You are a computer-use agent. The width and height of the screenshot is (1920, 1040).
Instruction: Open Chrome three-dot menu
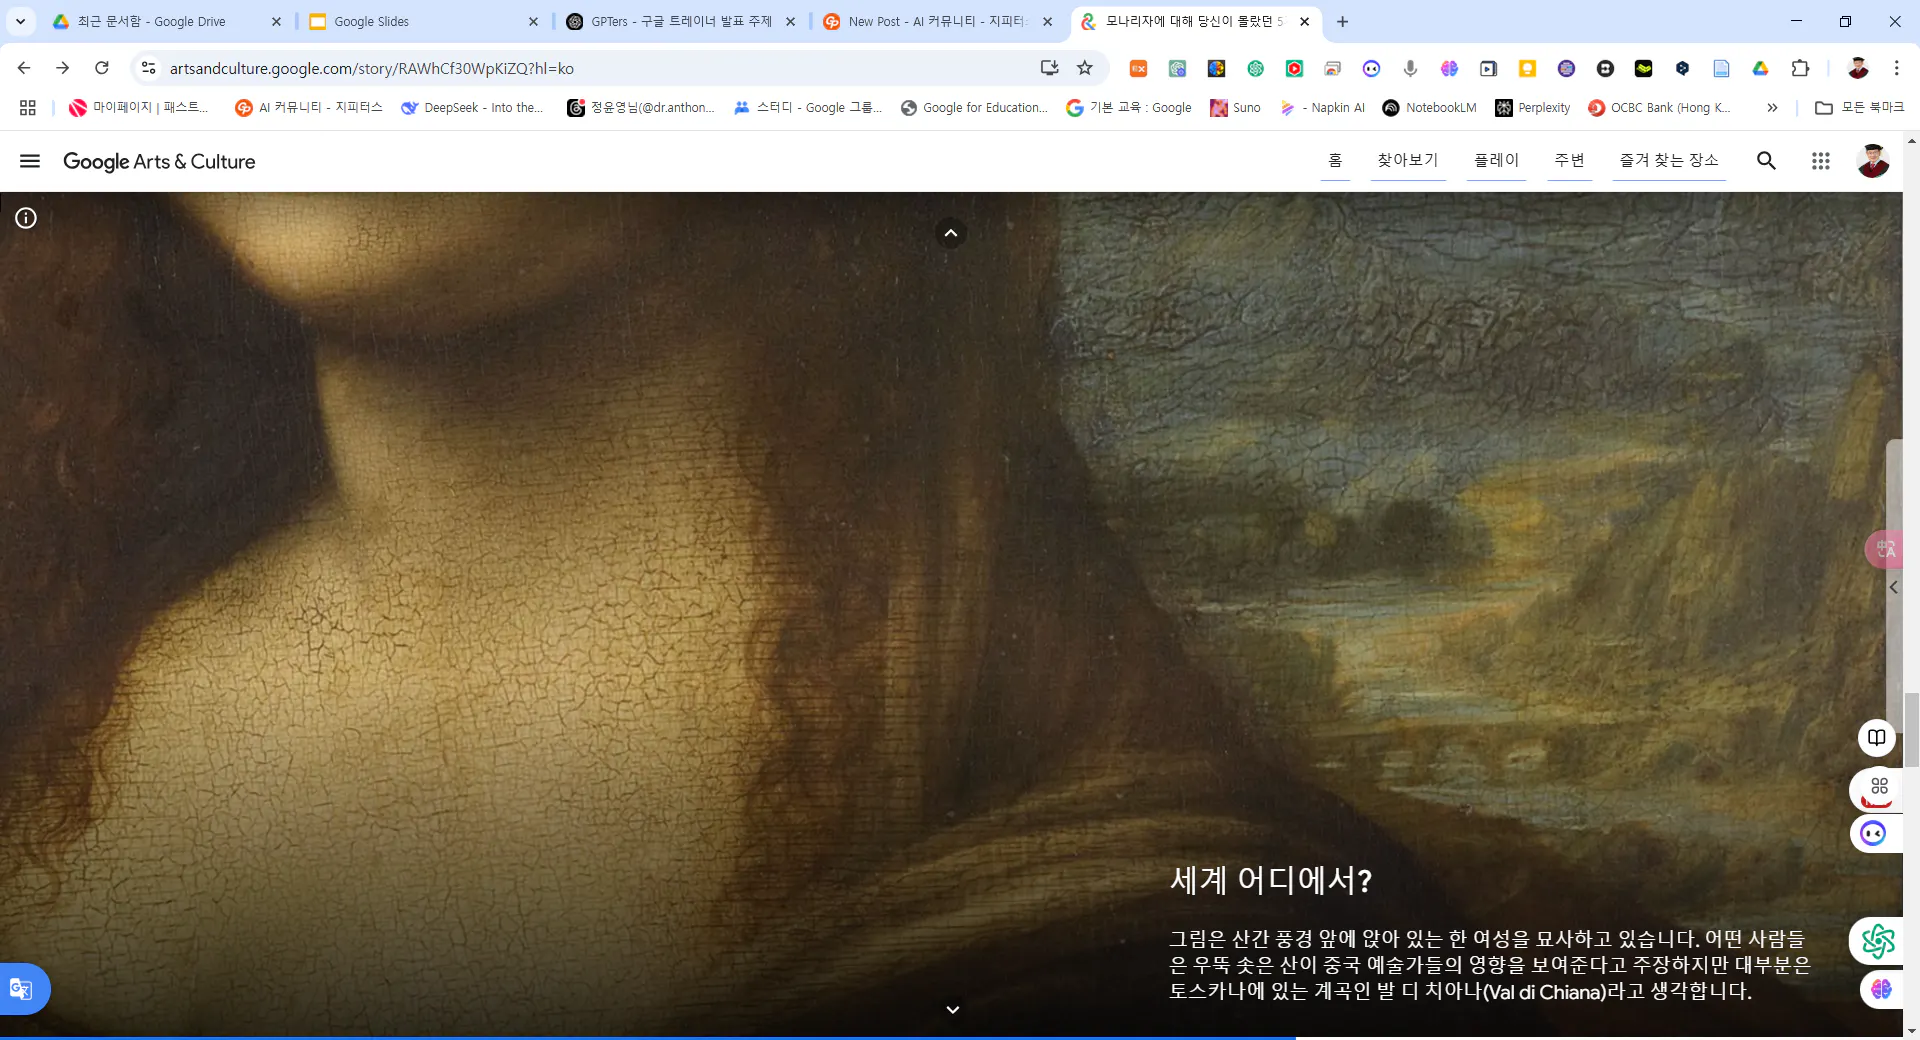[x=1896, y=68]
